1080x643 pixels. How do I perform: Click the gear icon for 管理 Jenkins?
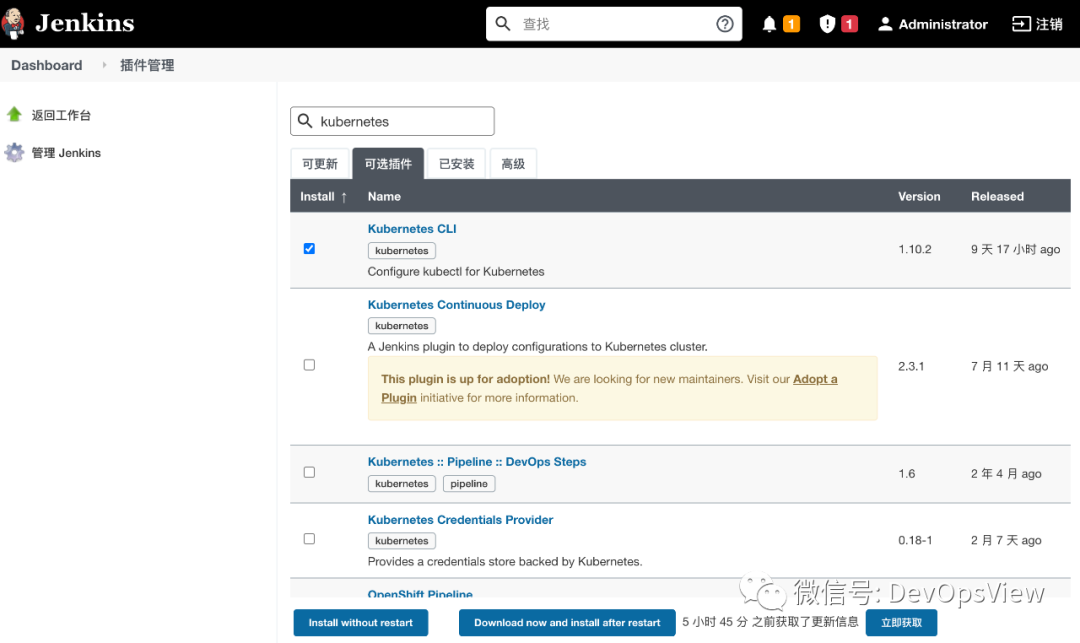pos(14,152)
